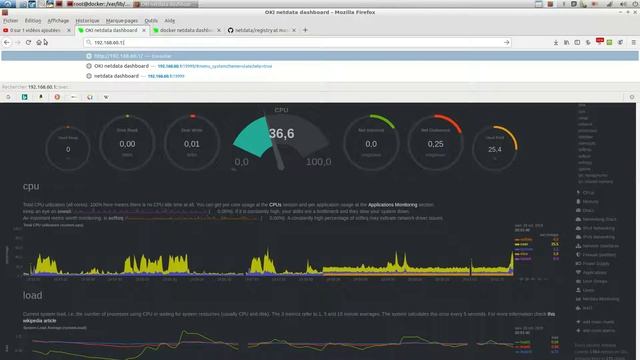
Task: Open the Affichage menu
Action: (x=58, y=20)
